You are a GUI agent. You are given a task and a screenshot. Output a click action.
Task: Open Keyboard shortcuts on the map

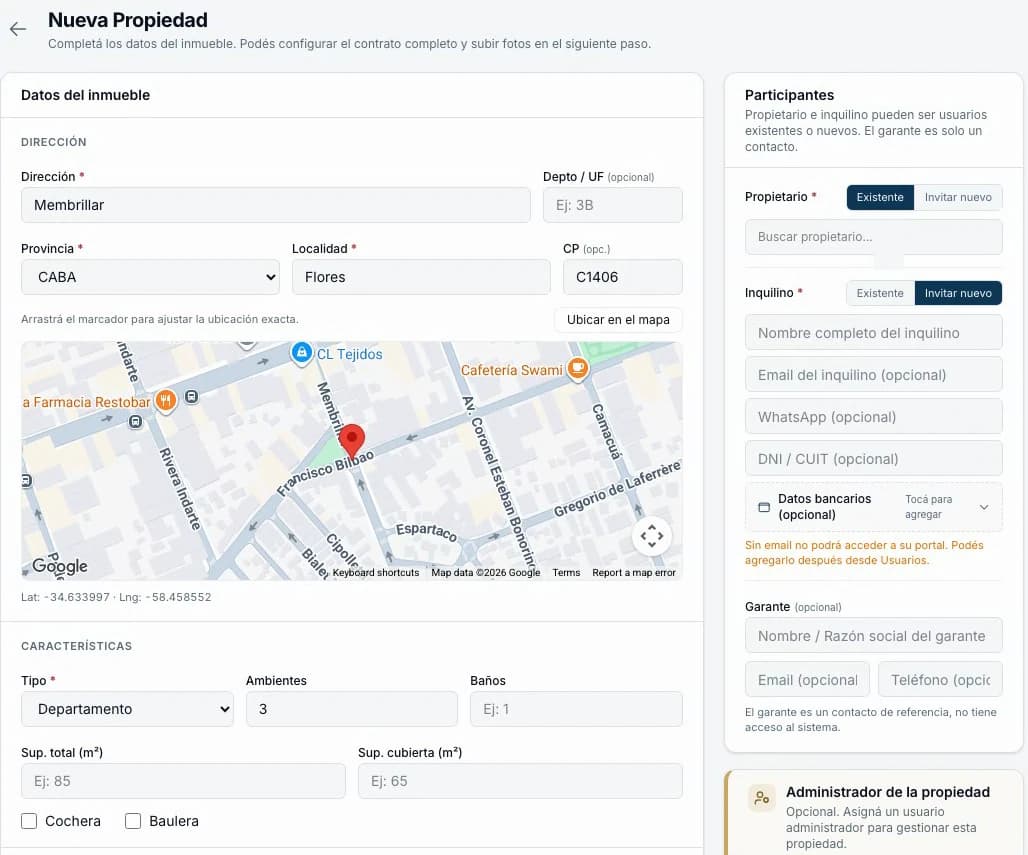click(x=376, y=572)
